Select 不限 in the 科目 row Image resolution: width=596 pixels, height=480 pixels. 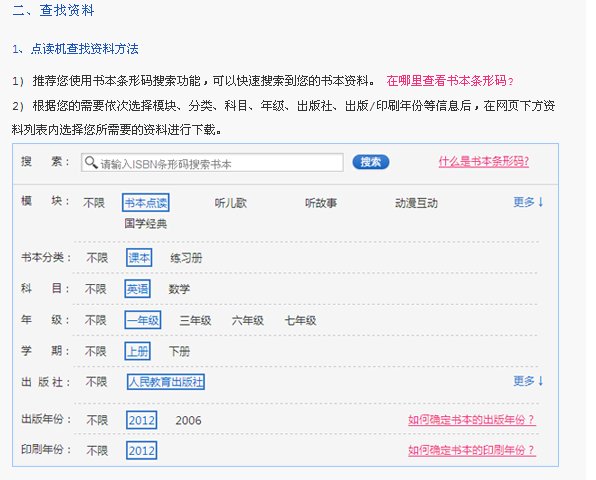click(x=95, y=289)
